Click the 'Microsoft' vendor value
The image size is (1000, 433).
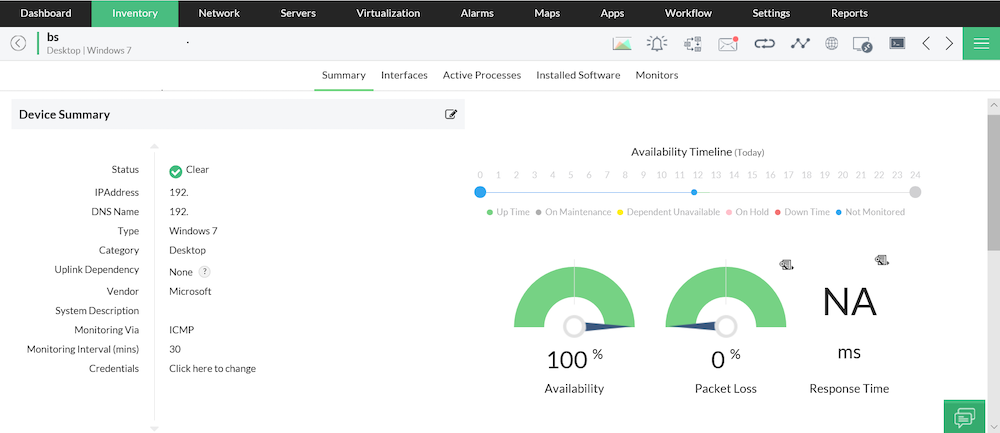coord(190,291)
